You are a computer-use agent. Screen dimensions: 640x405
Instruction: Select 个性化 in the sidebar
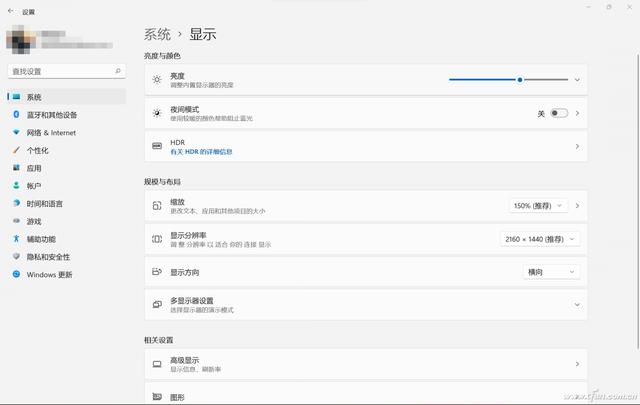[67, 150]
